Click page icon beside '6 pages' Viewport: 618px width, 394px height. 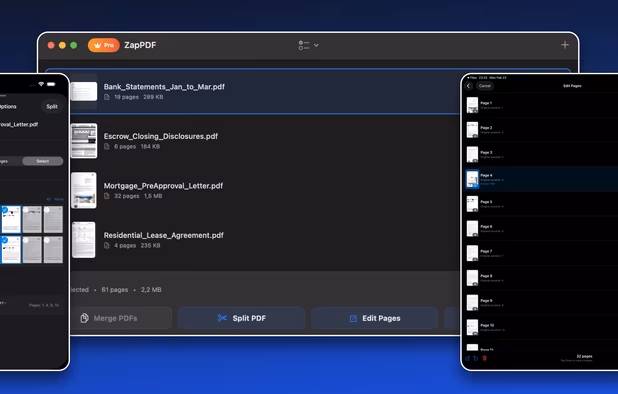coord(107,147)
